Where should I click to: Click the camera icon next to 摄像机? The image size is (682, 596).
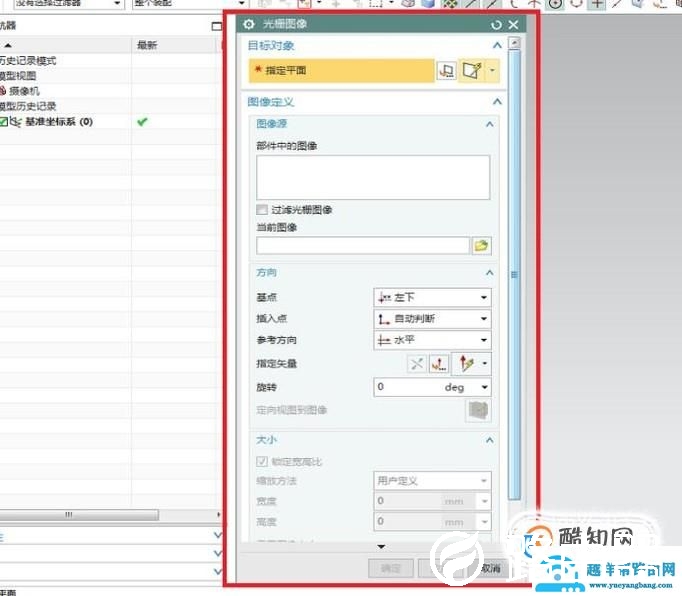pos(3,91)
